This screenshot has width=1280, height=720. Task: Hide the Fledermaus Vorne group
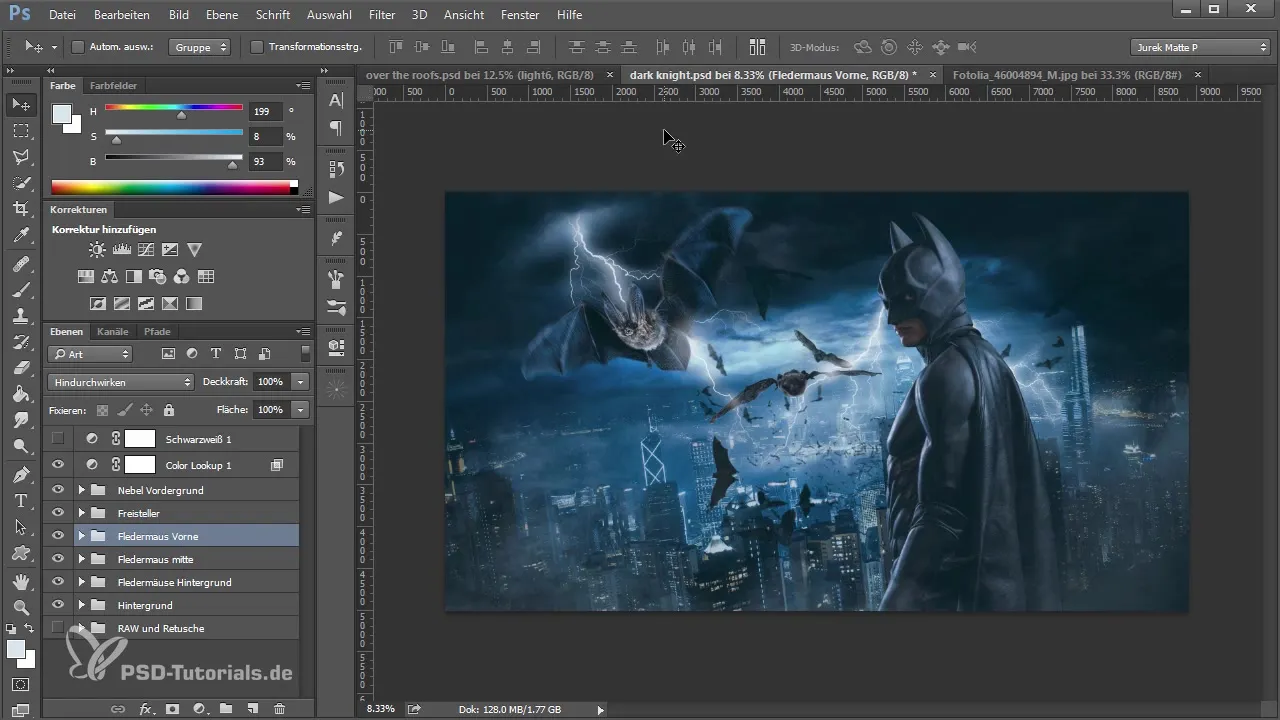point(58,536)
